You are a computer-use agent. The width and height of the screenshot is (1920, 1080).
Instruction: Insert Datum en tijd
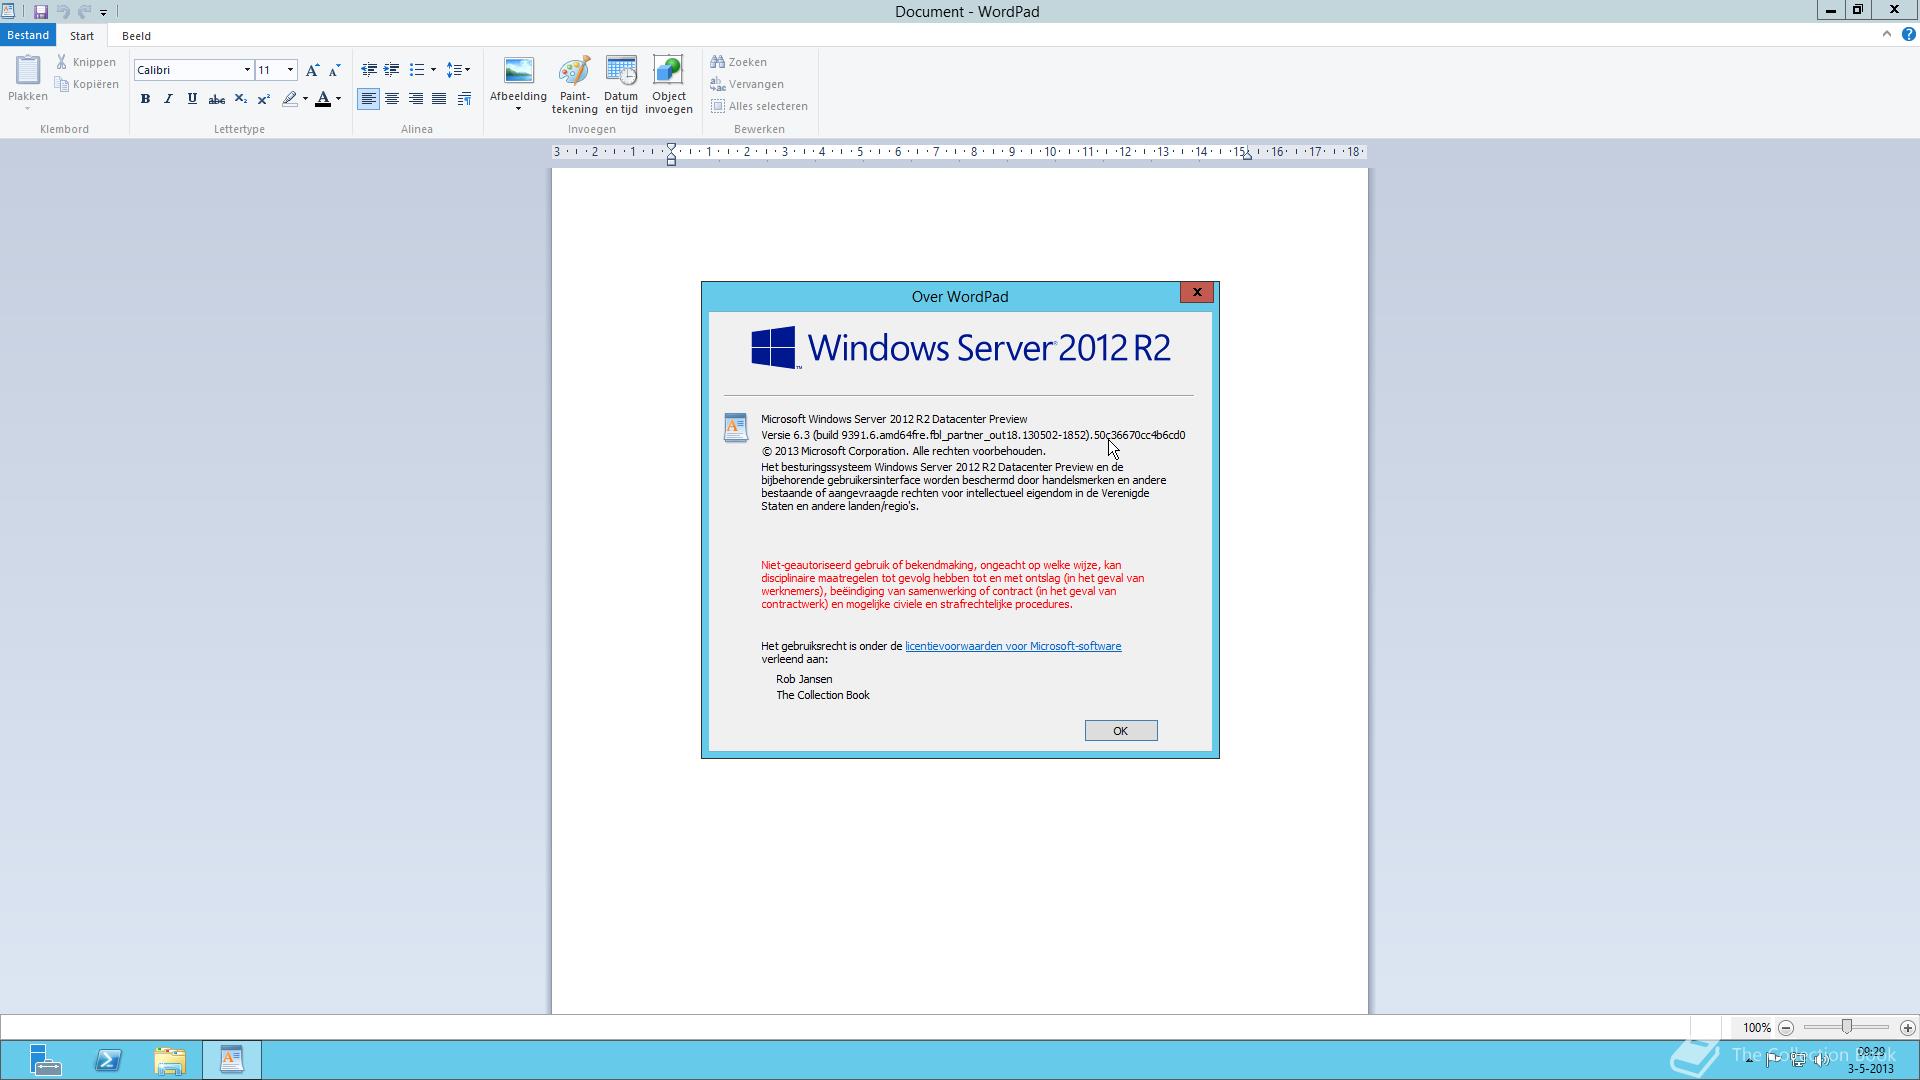[x=621, y=85]
